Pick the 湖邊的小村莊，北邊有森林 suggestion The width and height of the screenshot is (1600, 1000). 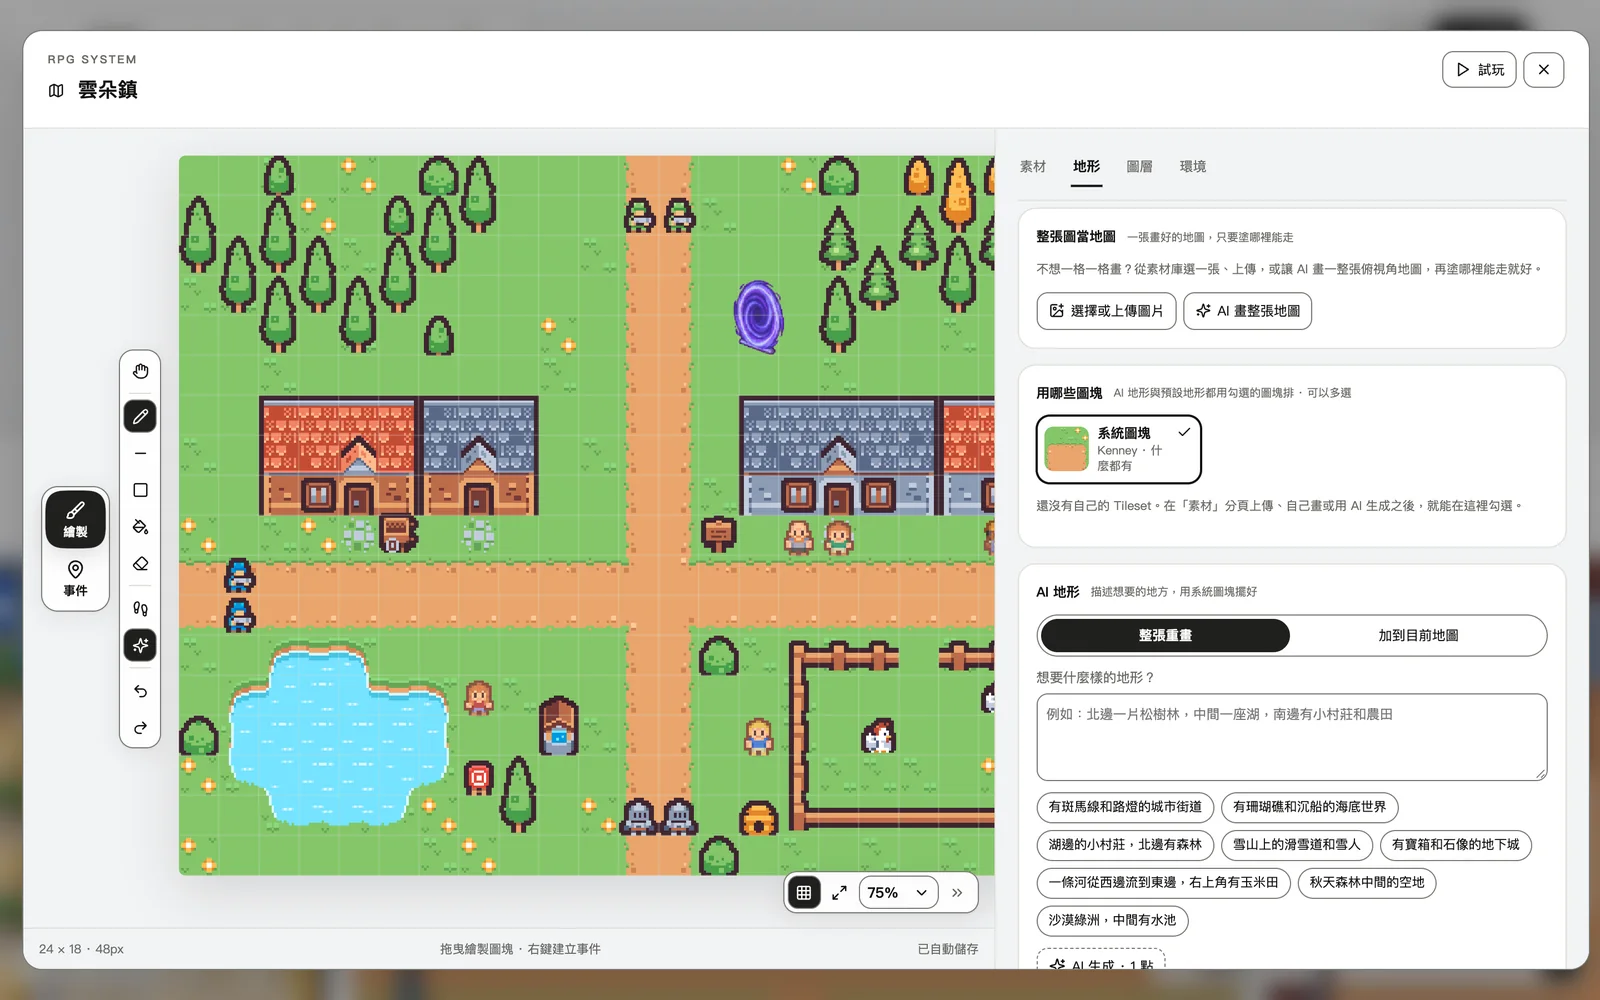(x=1125, y=845)
